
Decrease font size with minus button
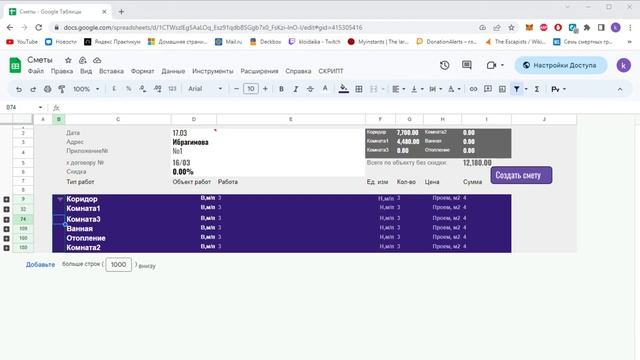pos(236,89)
